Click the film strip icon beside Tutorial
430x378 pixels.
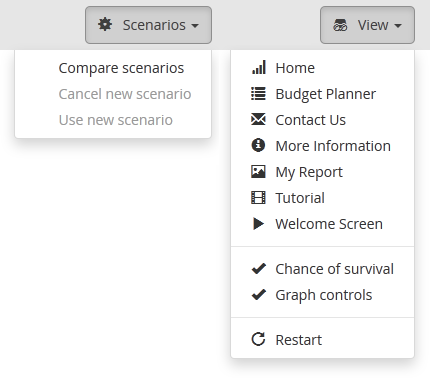pyautogui.click(x=258, y=198)
